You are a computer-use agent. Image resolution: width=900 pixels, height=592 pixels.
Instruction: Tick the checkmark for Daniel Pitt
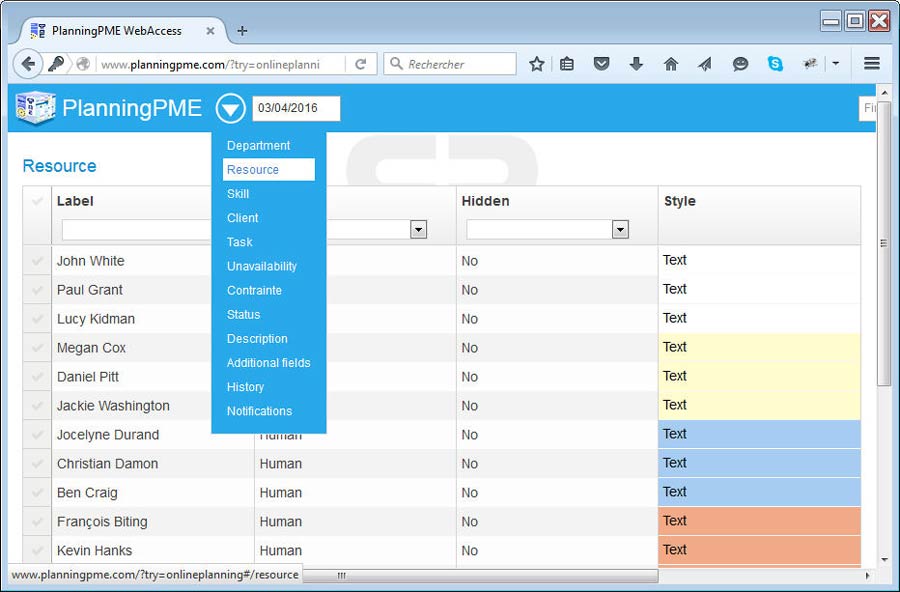coord(37,377)
